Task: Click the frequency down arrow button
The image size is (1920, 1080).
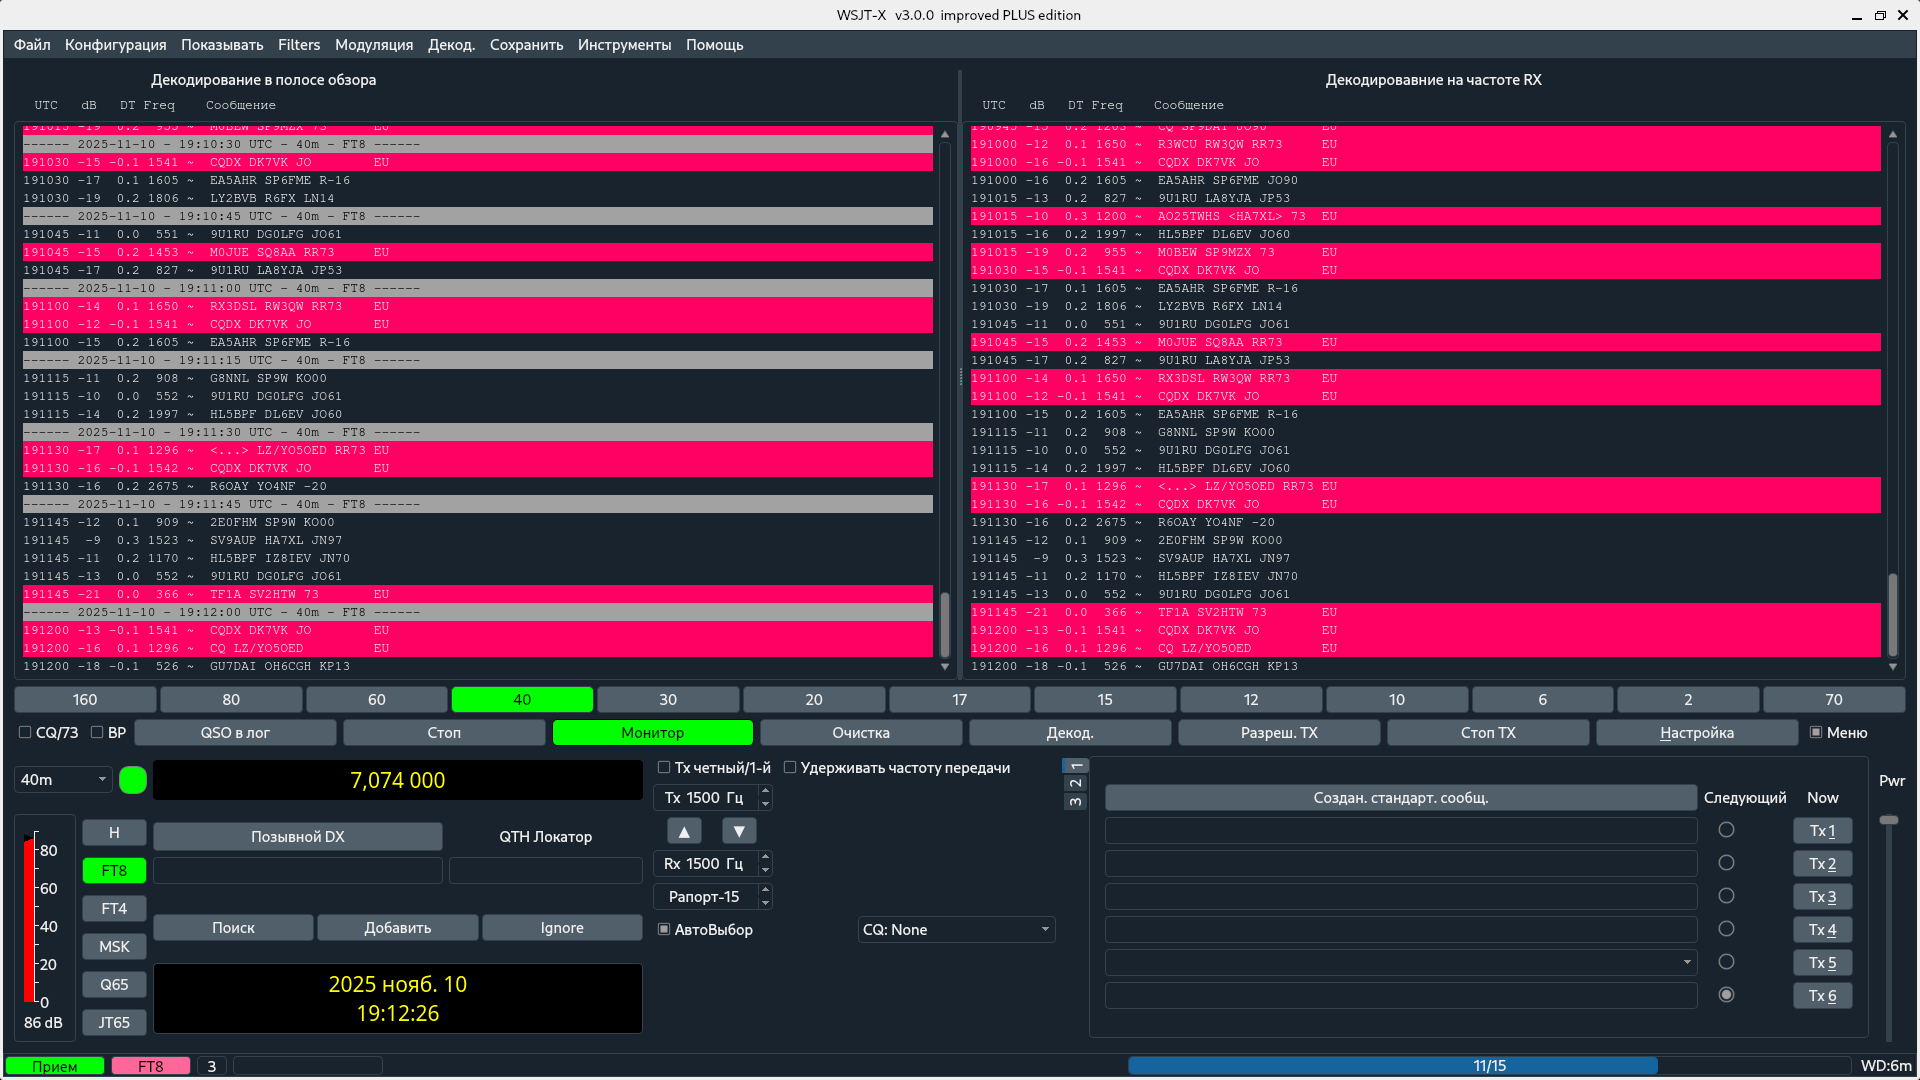Action: coord(739,831)
